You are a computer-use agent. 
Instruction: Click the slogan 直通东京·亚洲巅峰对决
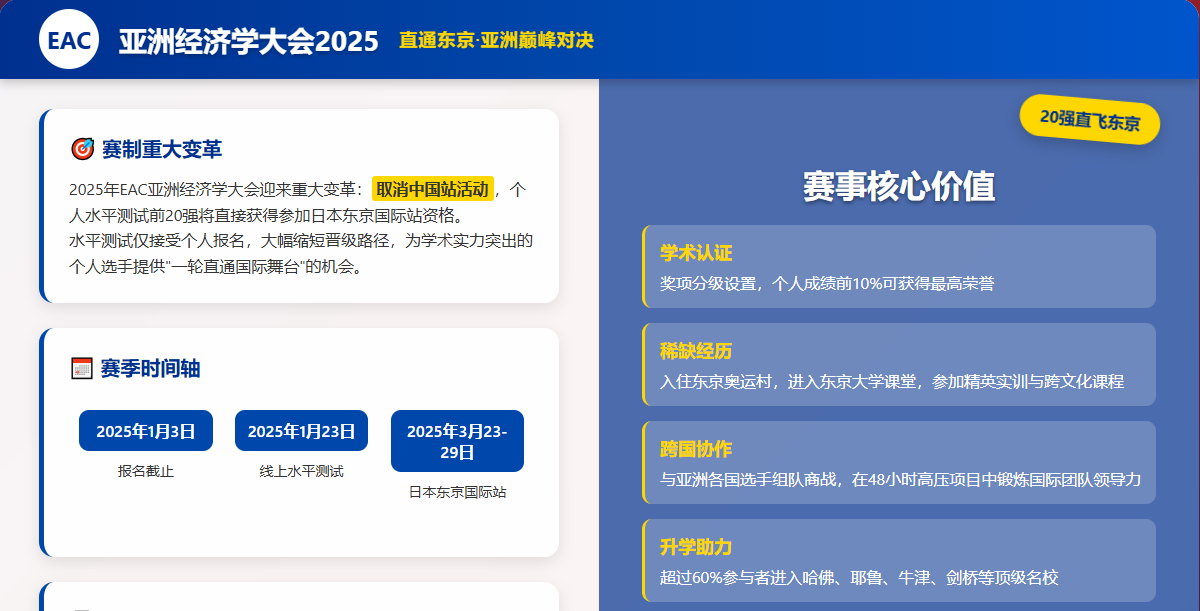click(x=496, y=41)
